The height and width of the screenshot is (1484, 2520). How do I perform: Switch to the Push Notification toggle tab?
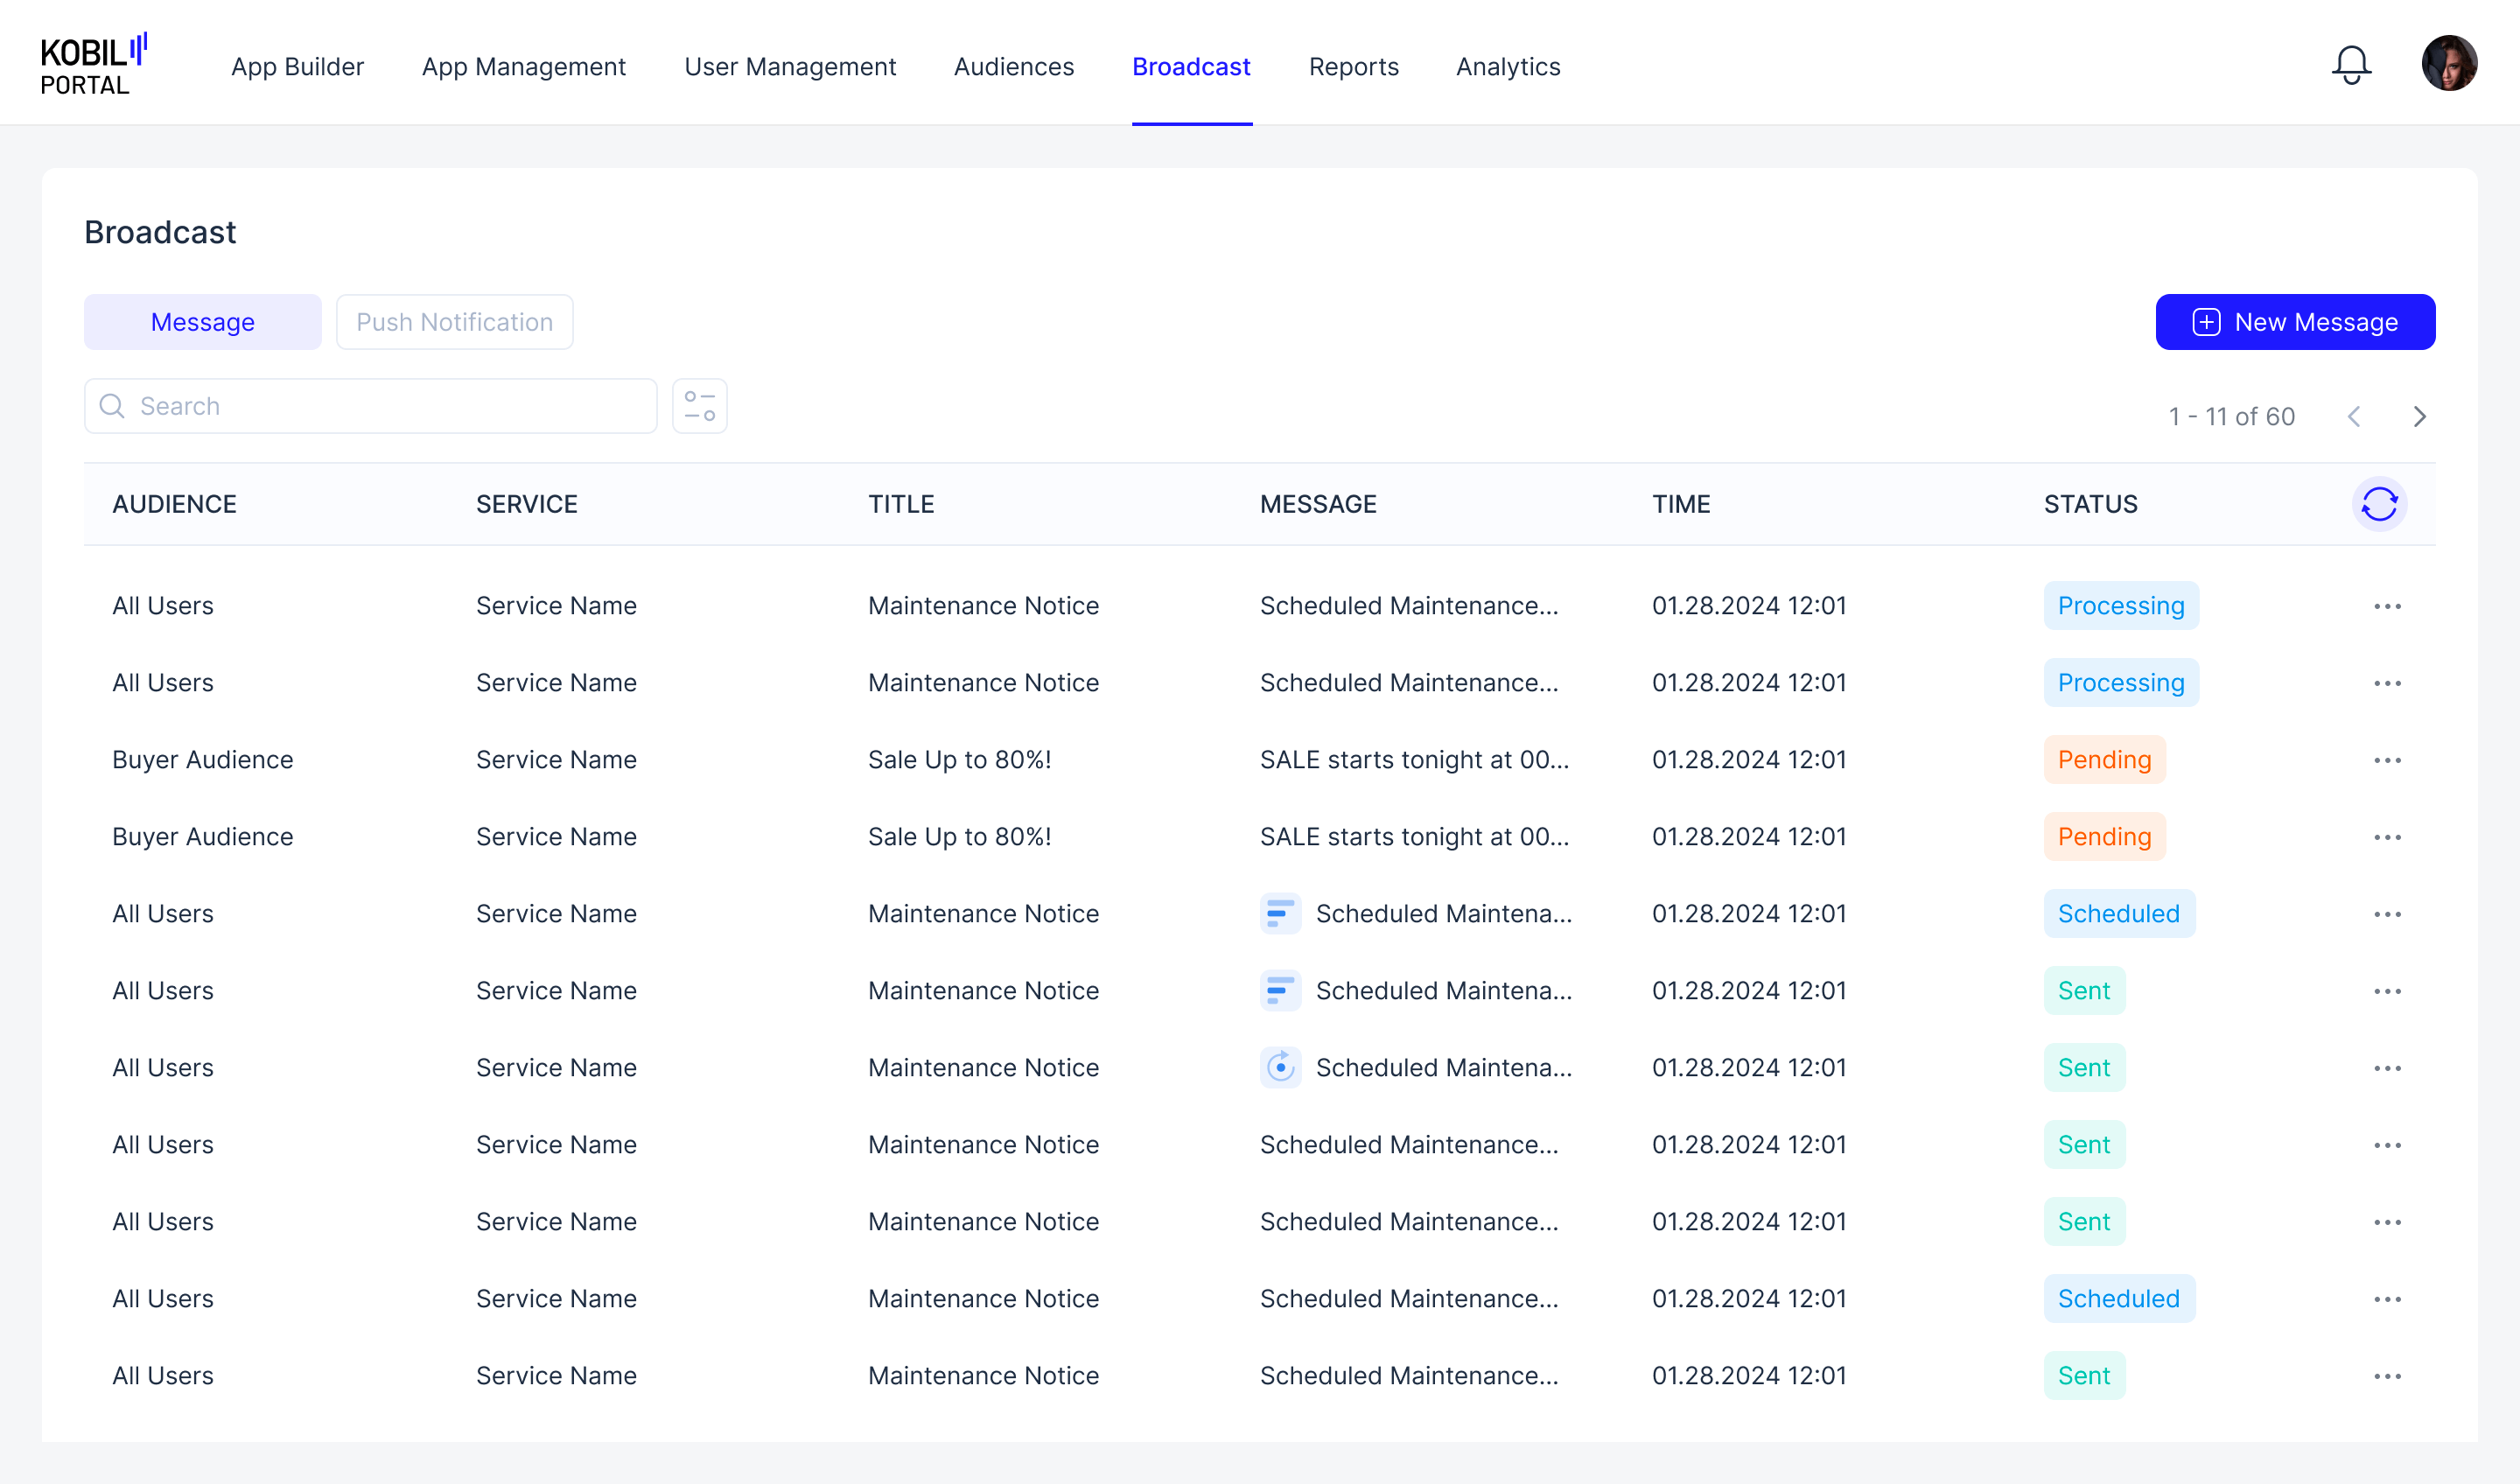click(454, 322)
